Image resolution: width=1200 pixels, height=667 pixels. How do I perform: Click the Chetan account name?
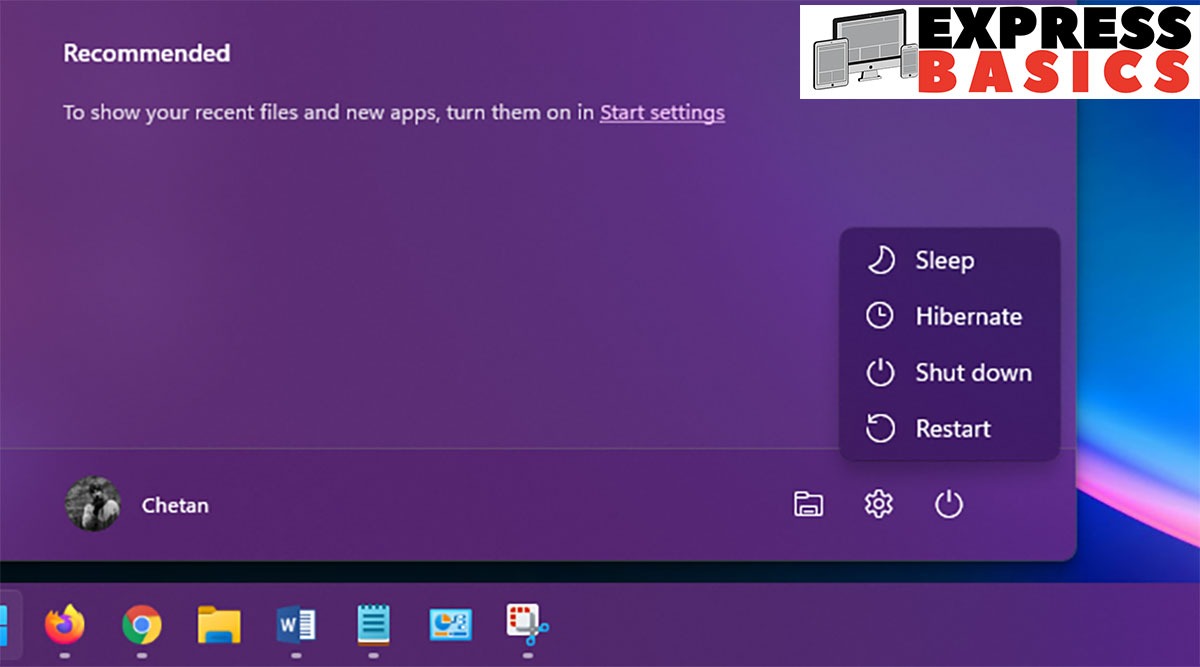(175, 505)
